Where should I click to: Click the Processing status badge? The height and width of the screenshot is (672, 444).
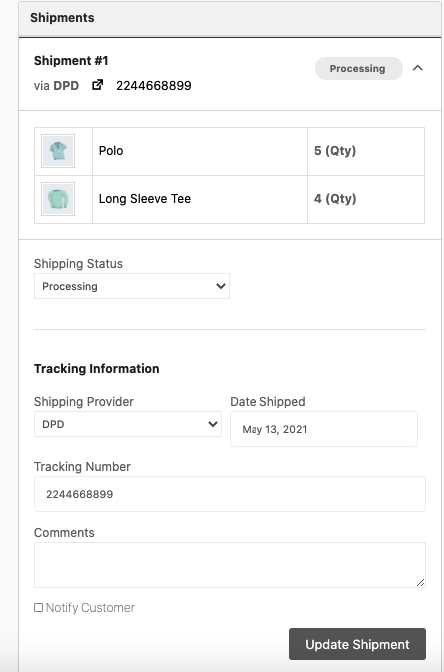click(359, 69)
